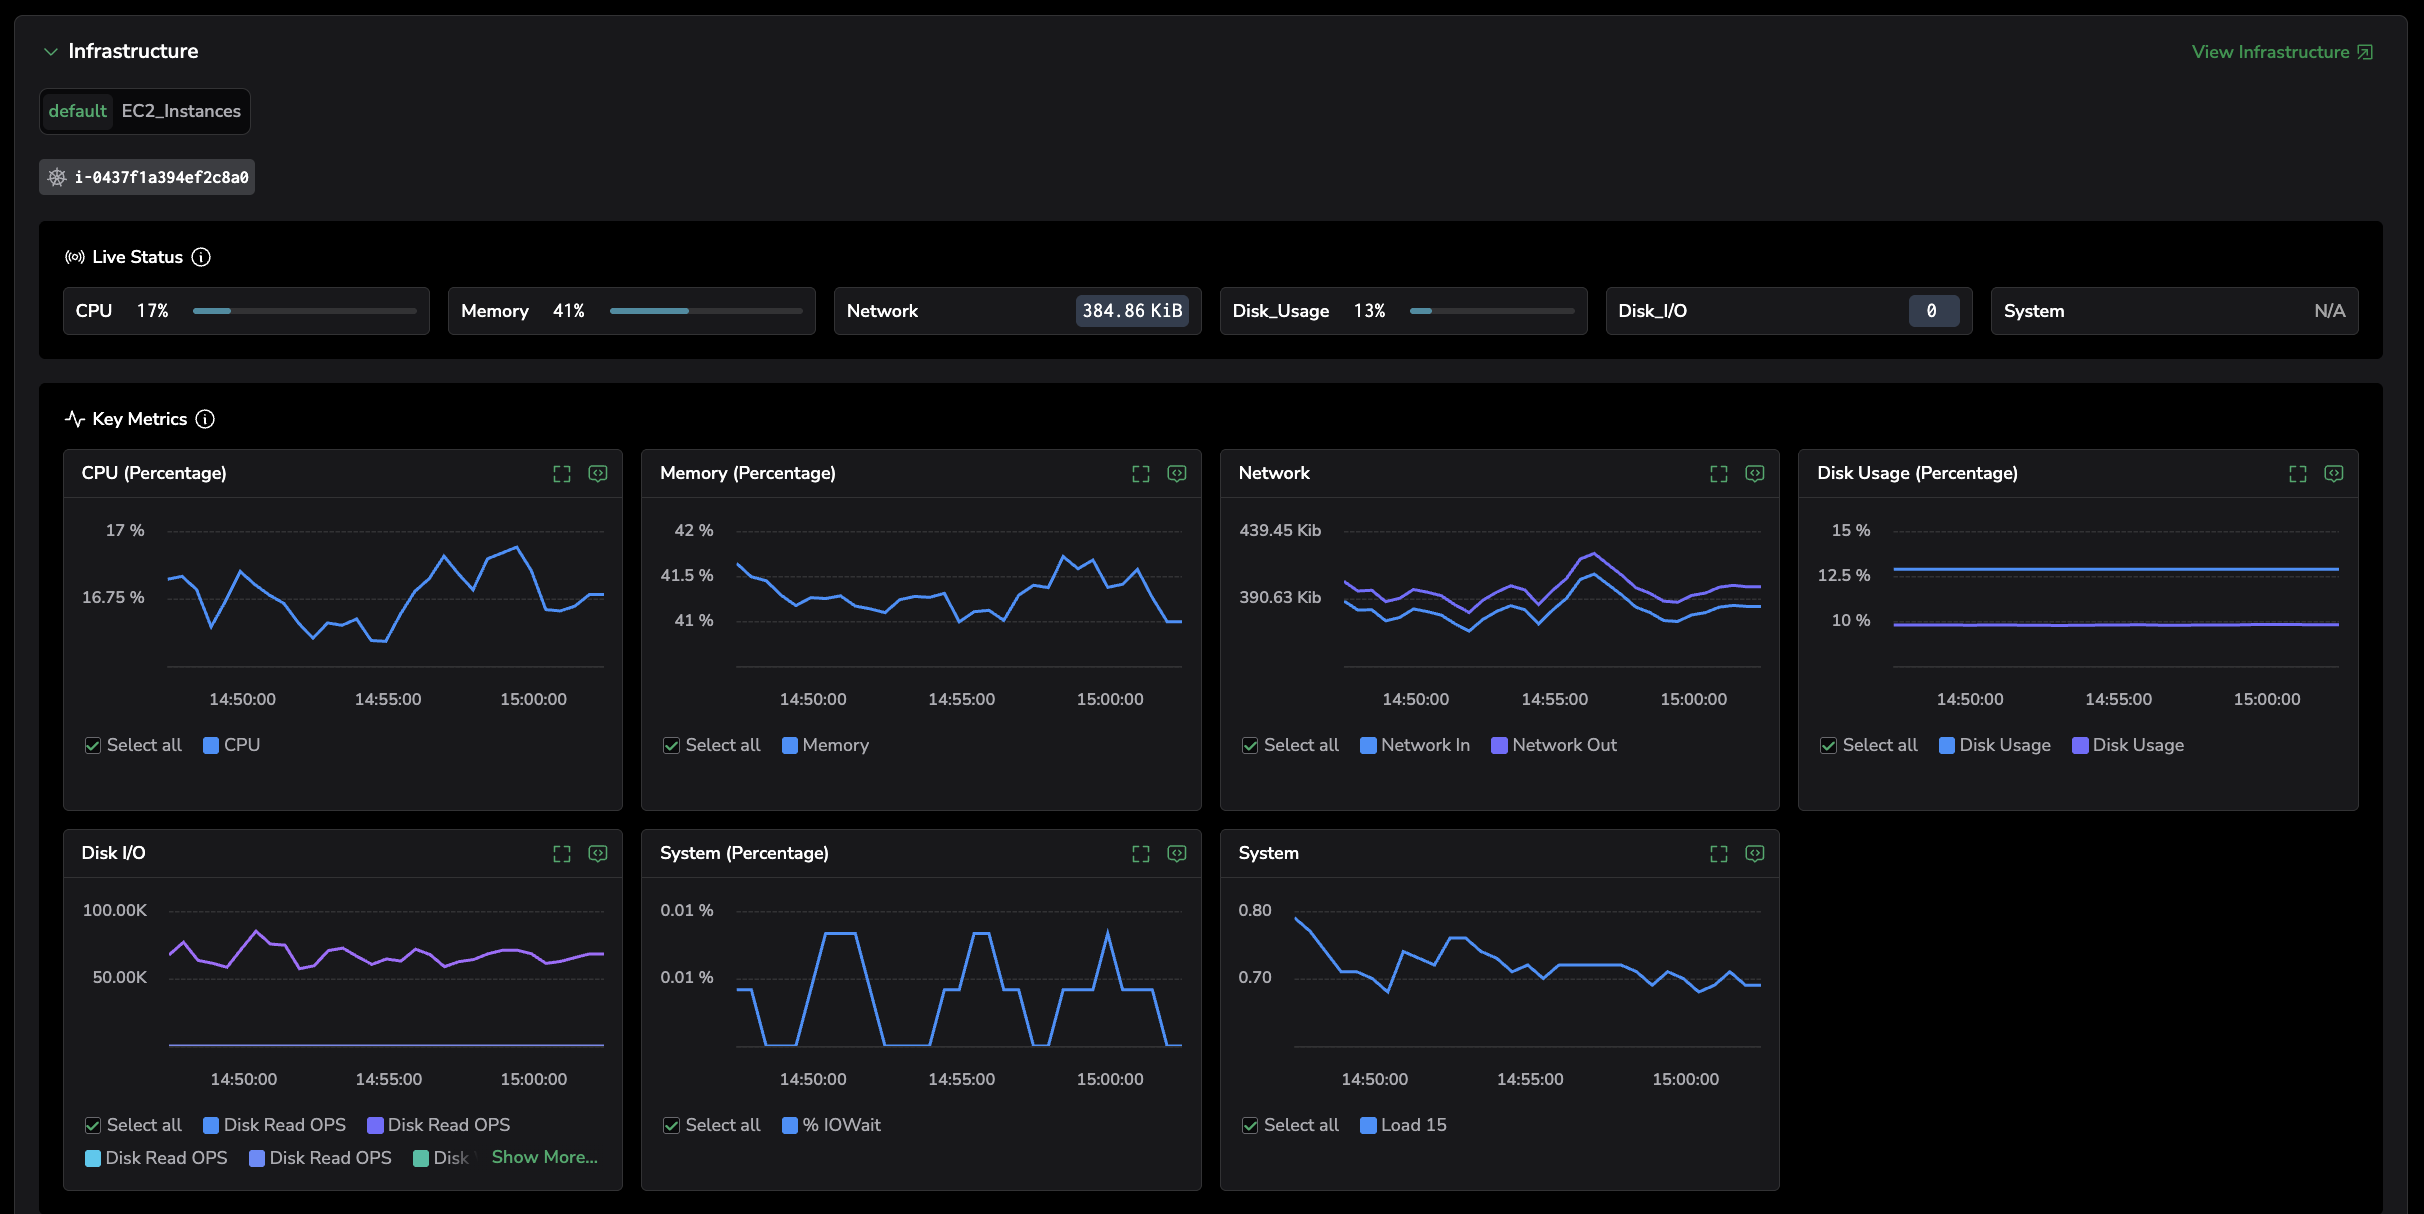Screen dimensions: 2424x1214
Task: Click Key Metrics info icon
Action: point(205,419)
